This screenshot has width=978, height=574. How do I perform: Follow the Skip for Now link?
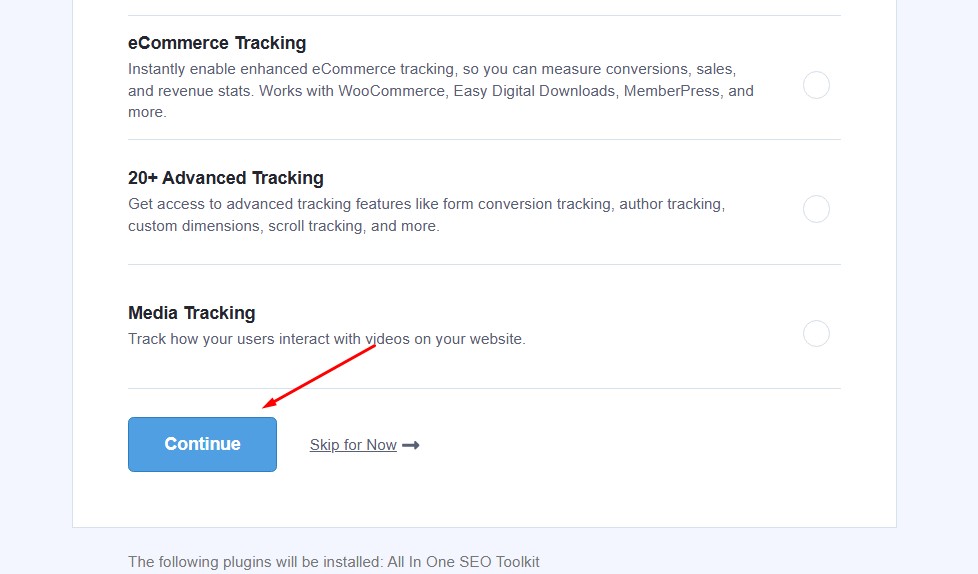[x=353, y=445]
